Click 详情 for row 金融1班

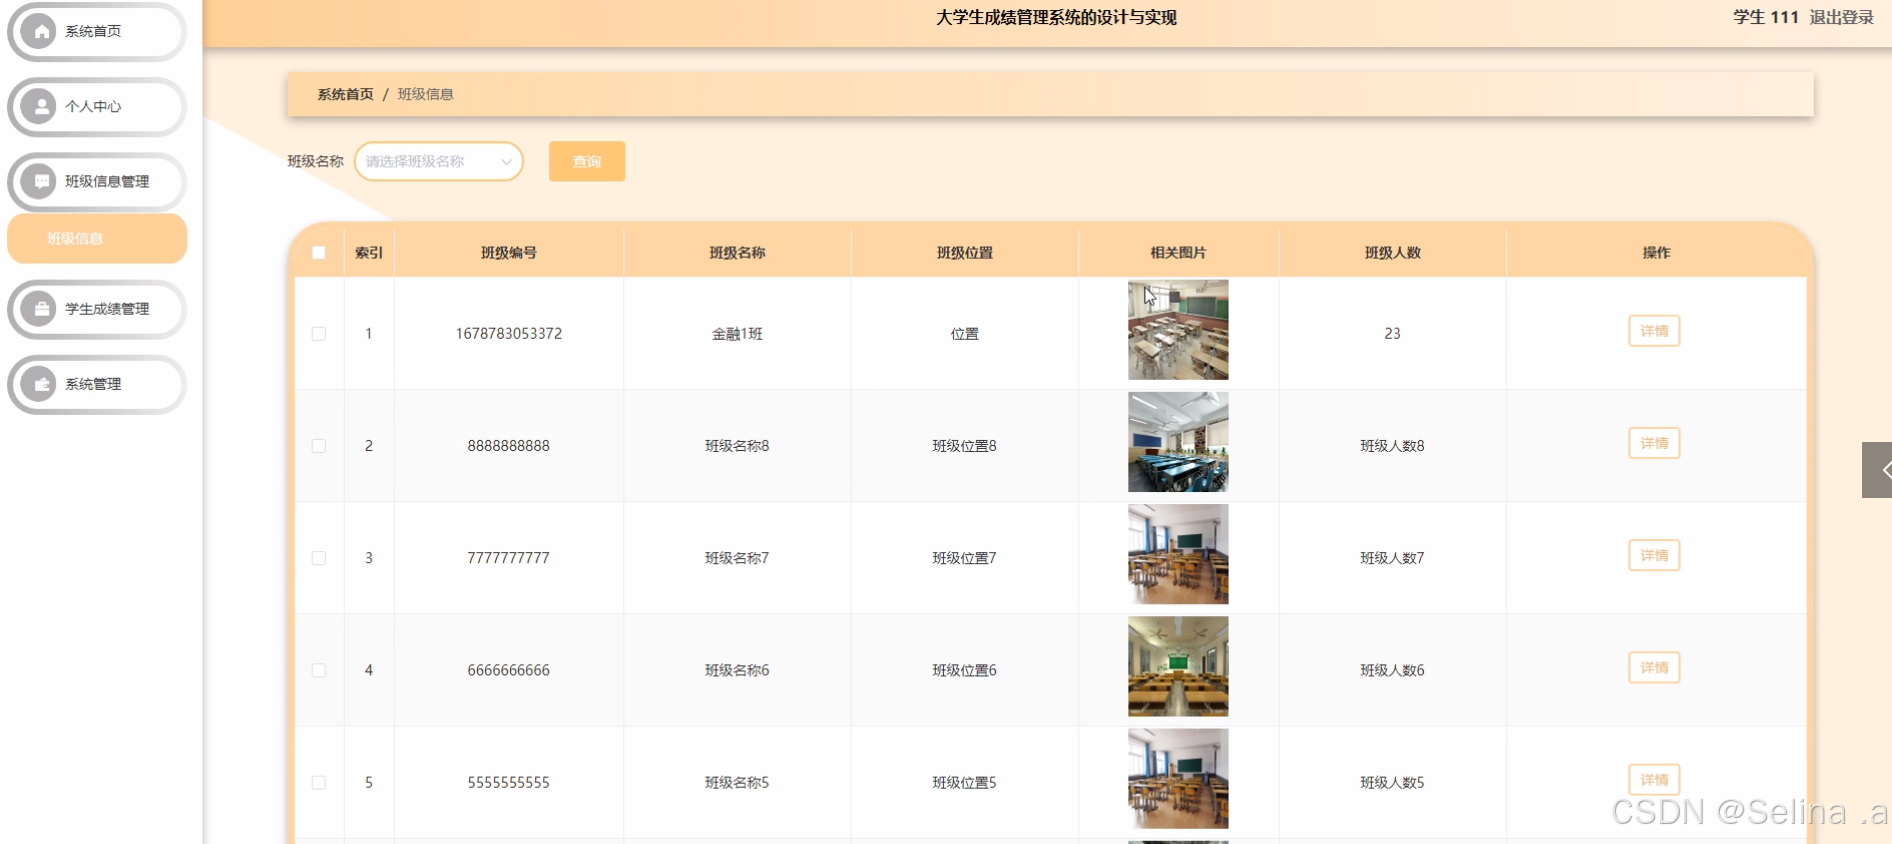1654,331
